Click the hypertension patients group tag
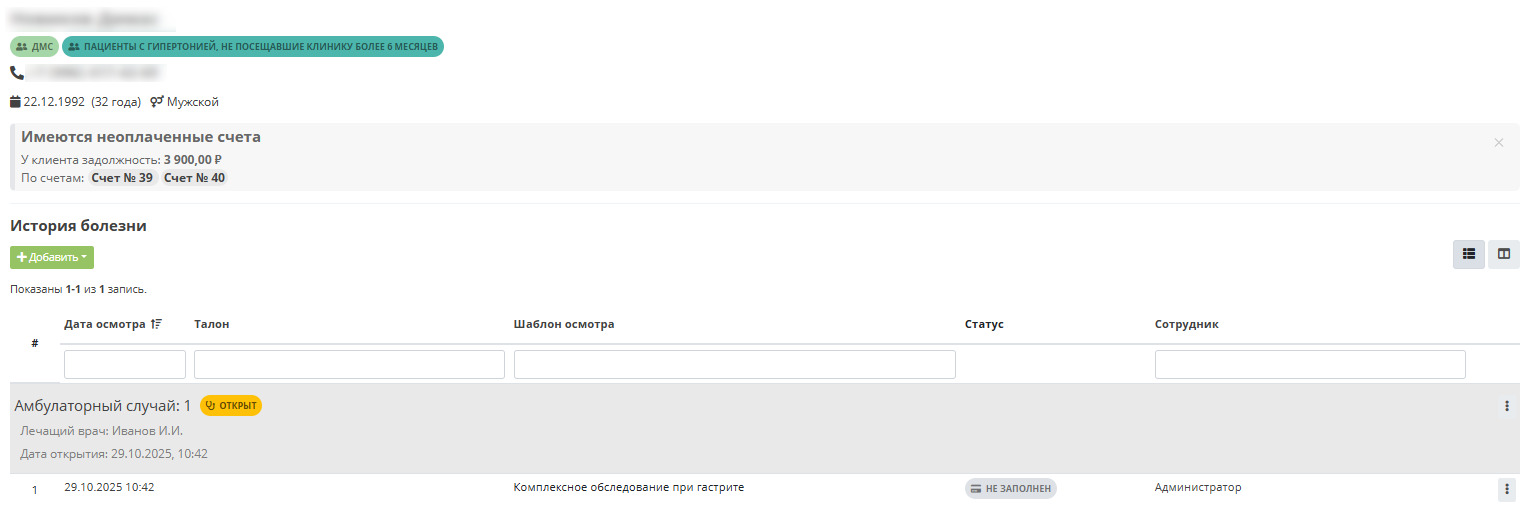 pos(253,46)
